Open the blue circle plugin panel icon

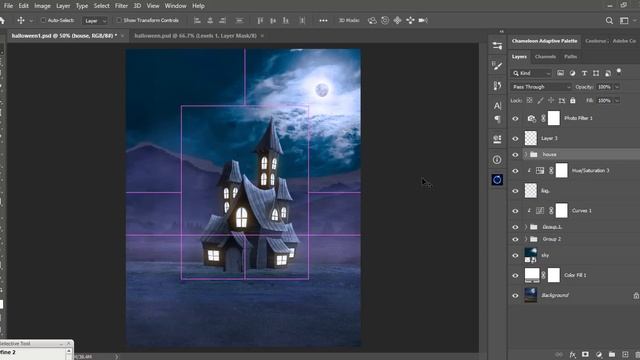pyautogui.click(x=497, y=180)
